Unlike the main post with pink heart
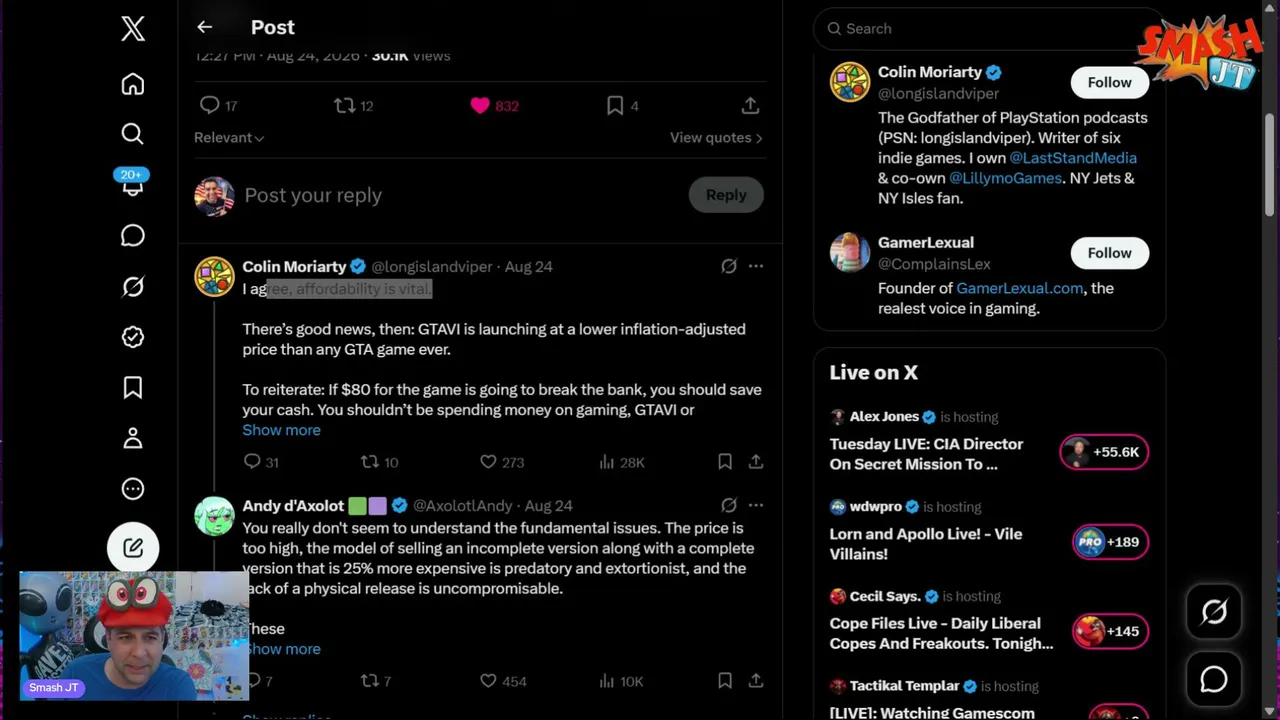 (x=480, y=105)
